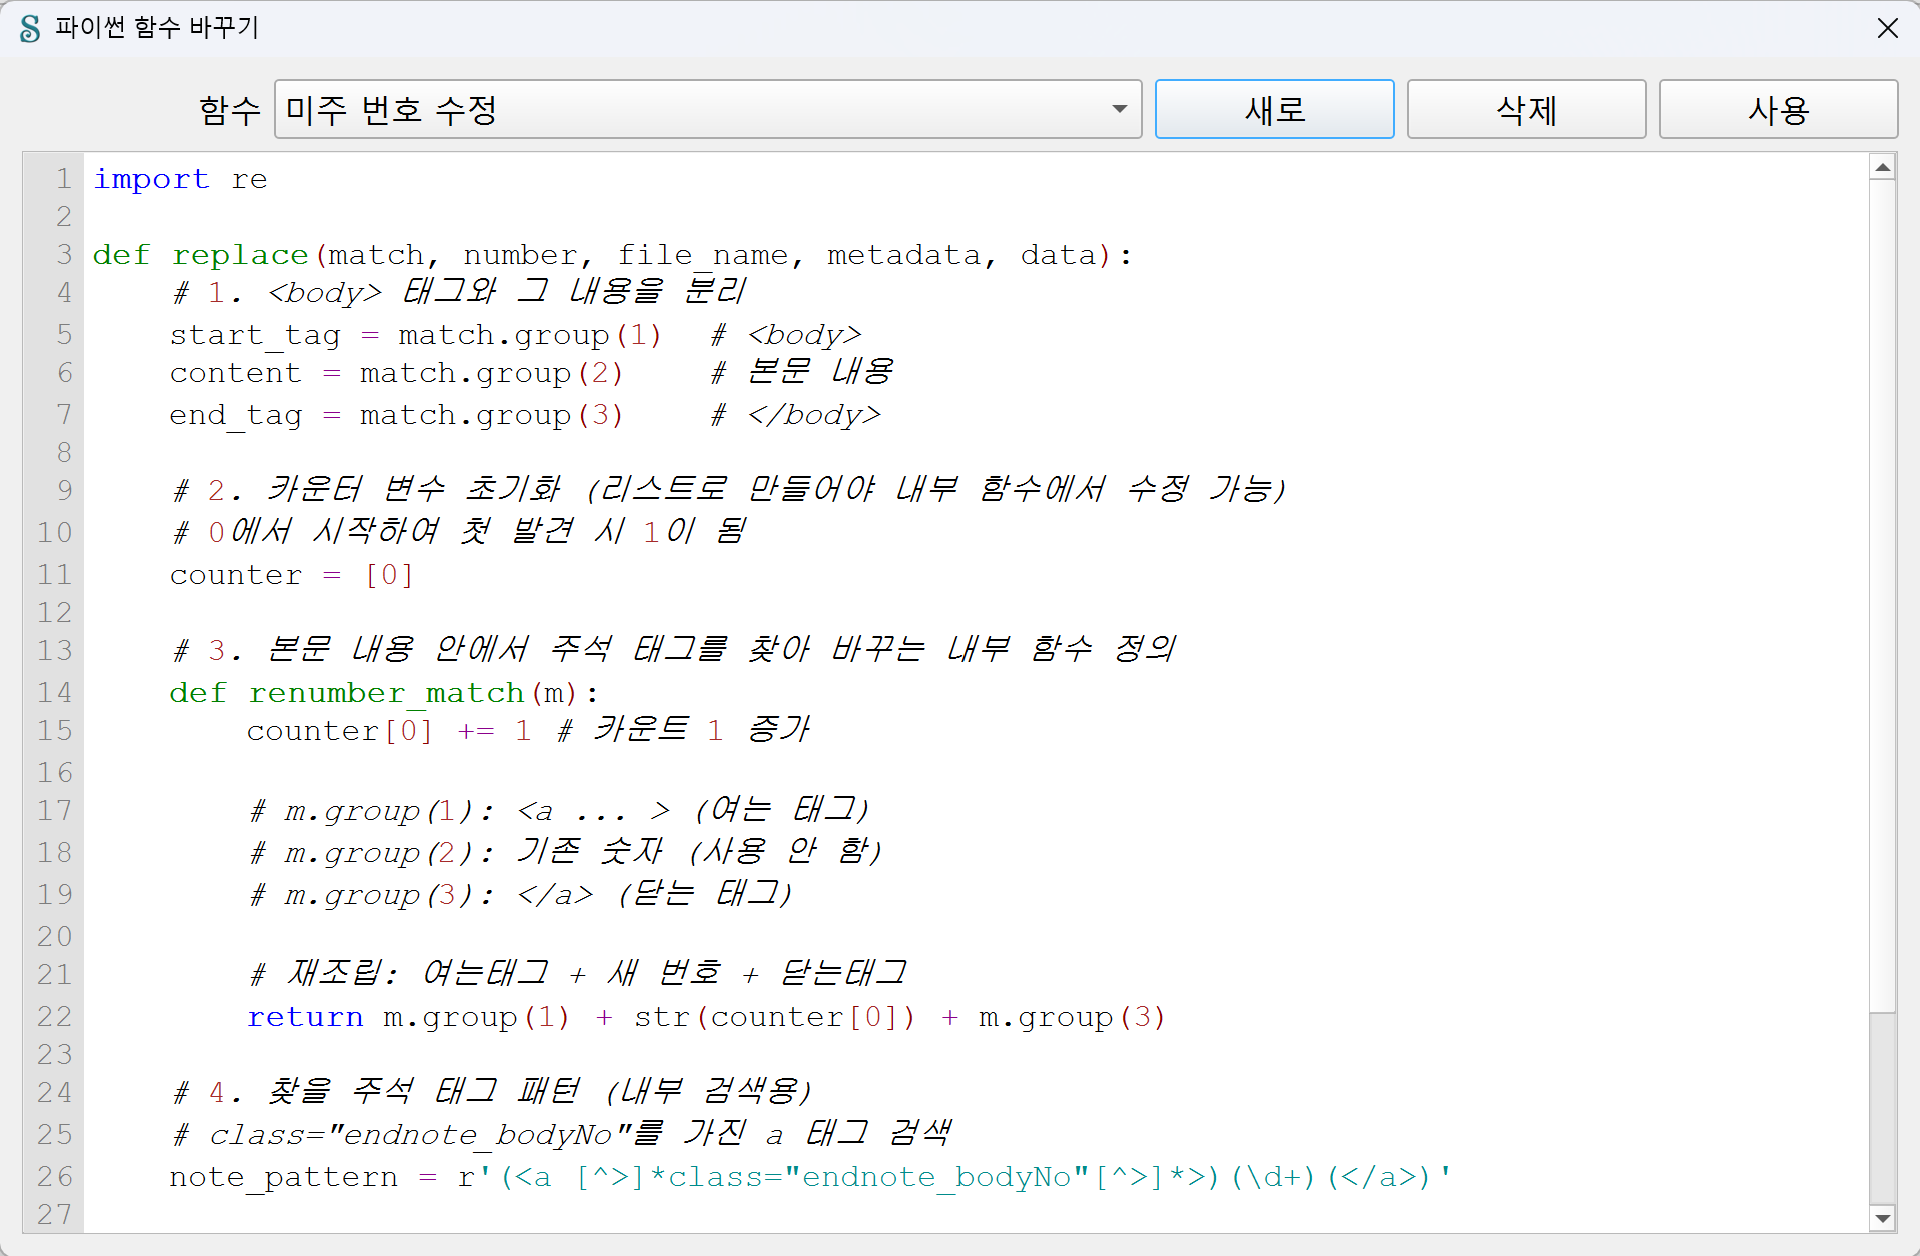Click the 'def renumber_match(m):' line
Image resolution: width=1920 pixels, height=1256 pixels.
383,692
